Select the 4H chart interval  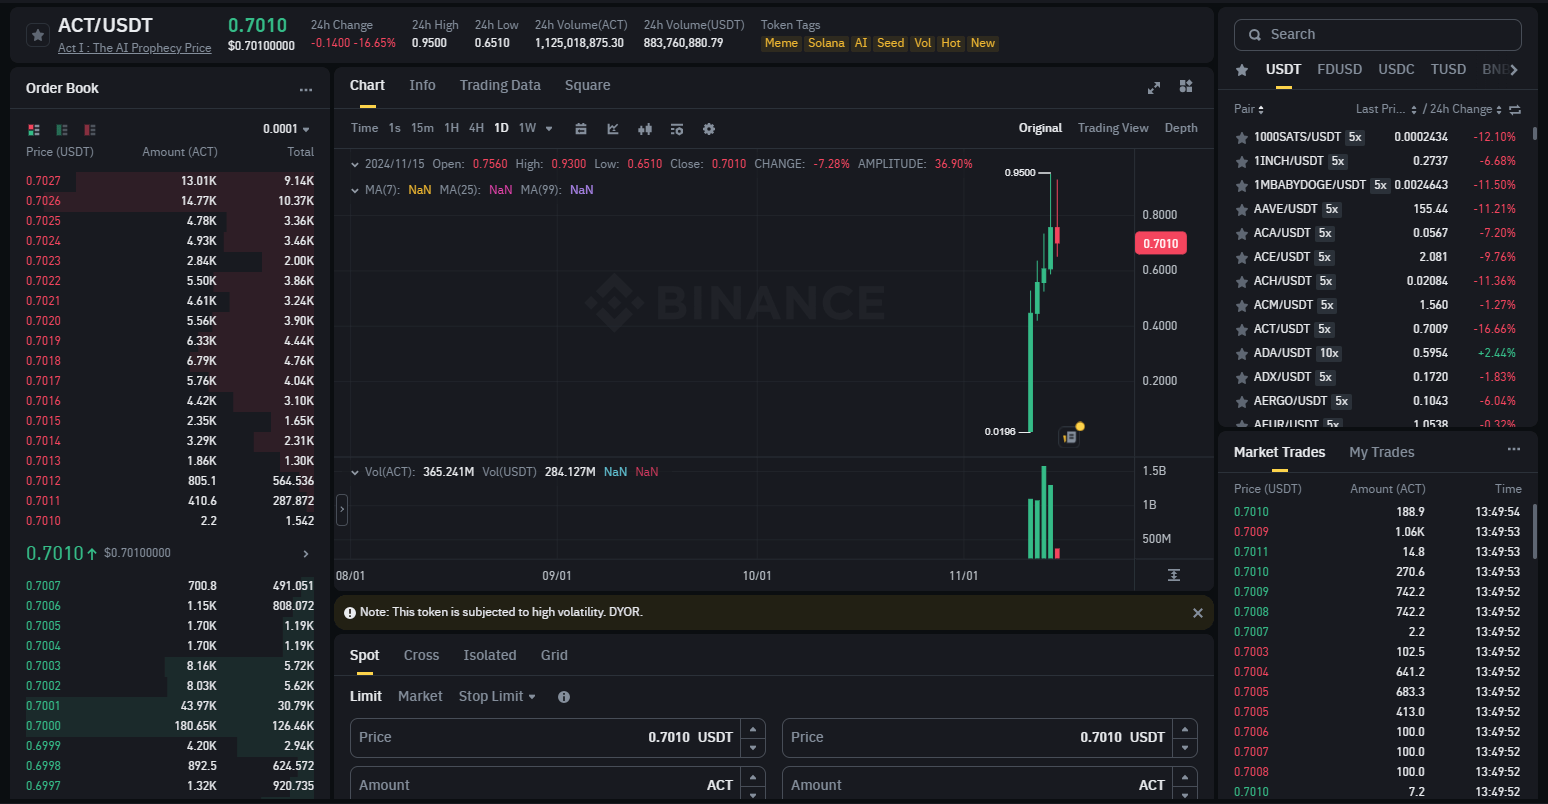pyautogui.click(x=476, y=128)
